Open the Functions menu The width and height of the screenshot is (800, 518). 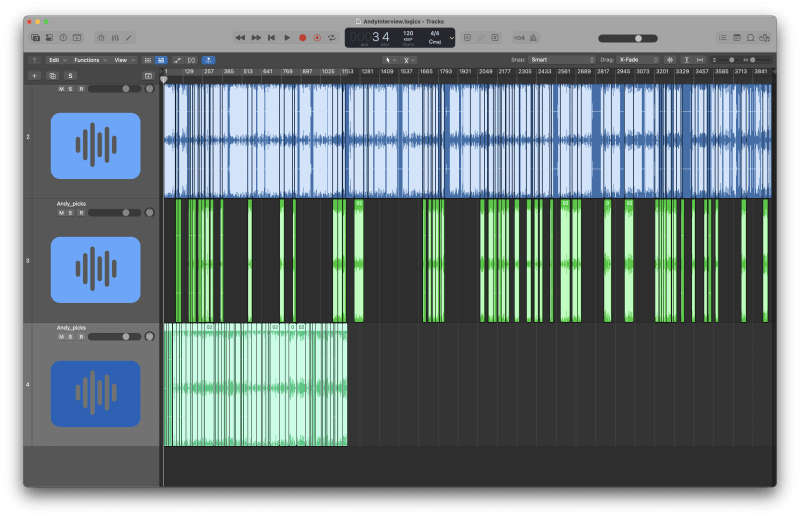(x=90, y=60)
